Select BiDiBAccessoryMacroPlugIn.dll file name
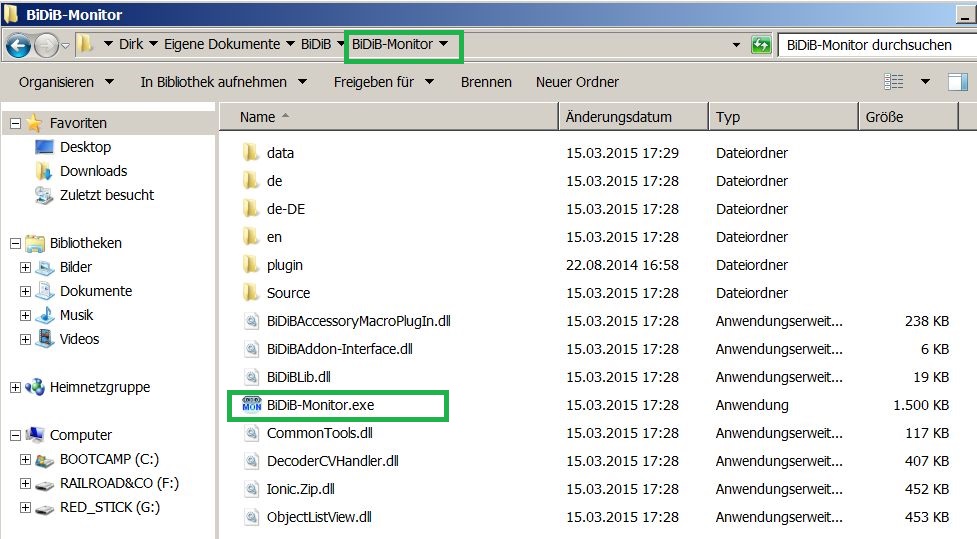Viewport: 977px width, 539px height. pos(359,321)
